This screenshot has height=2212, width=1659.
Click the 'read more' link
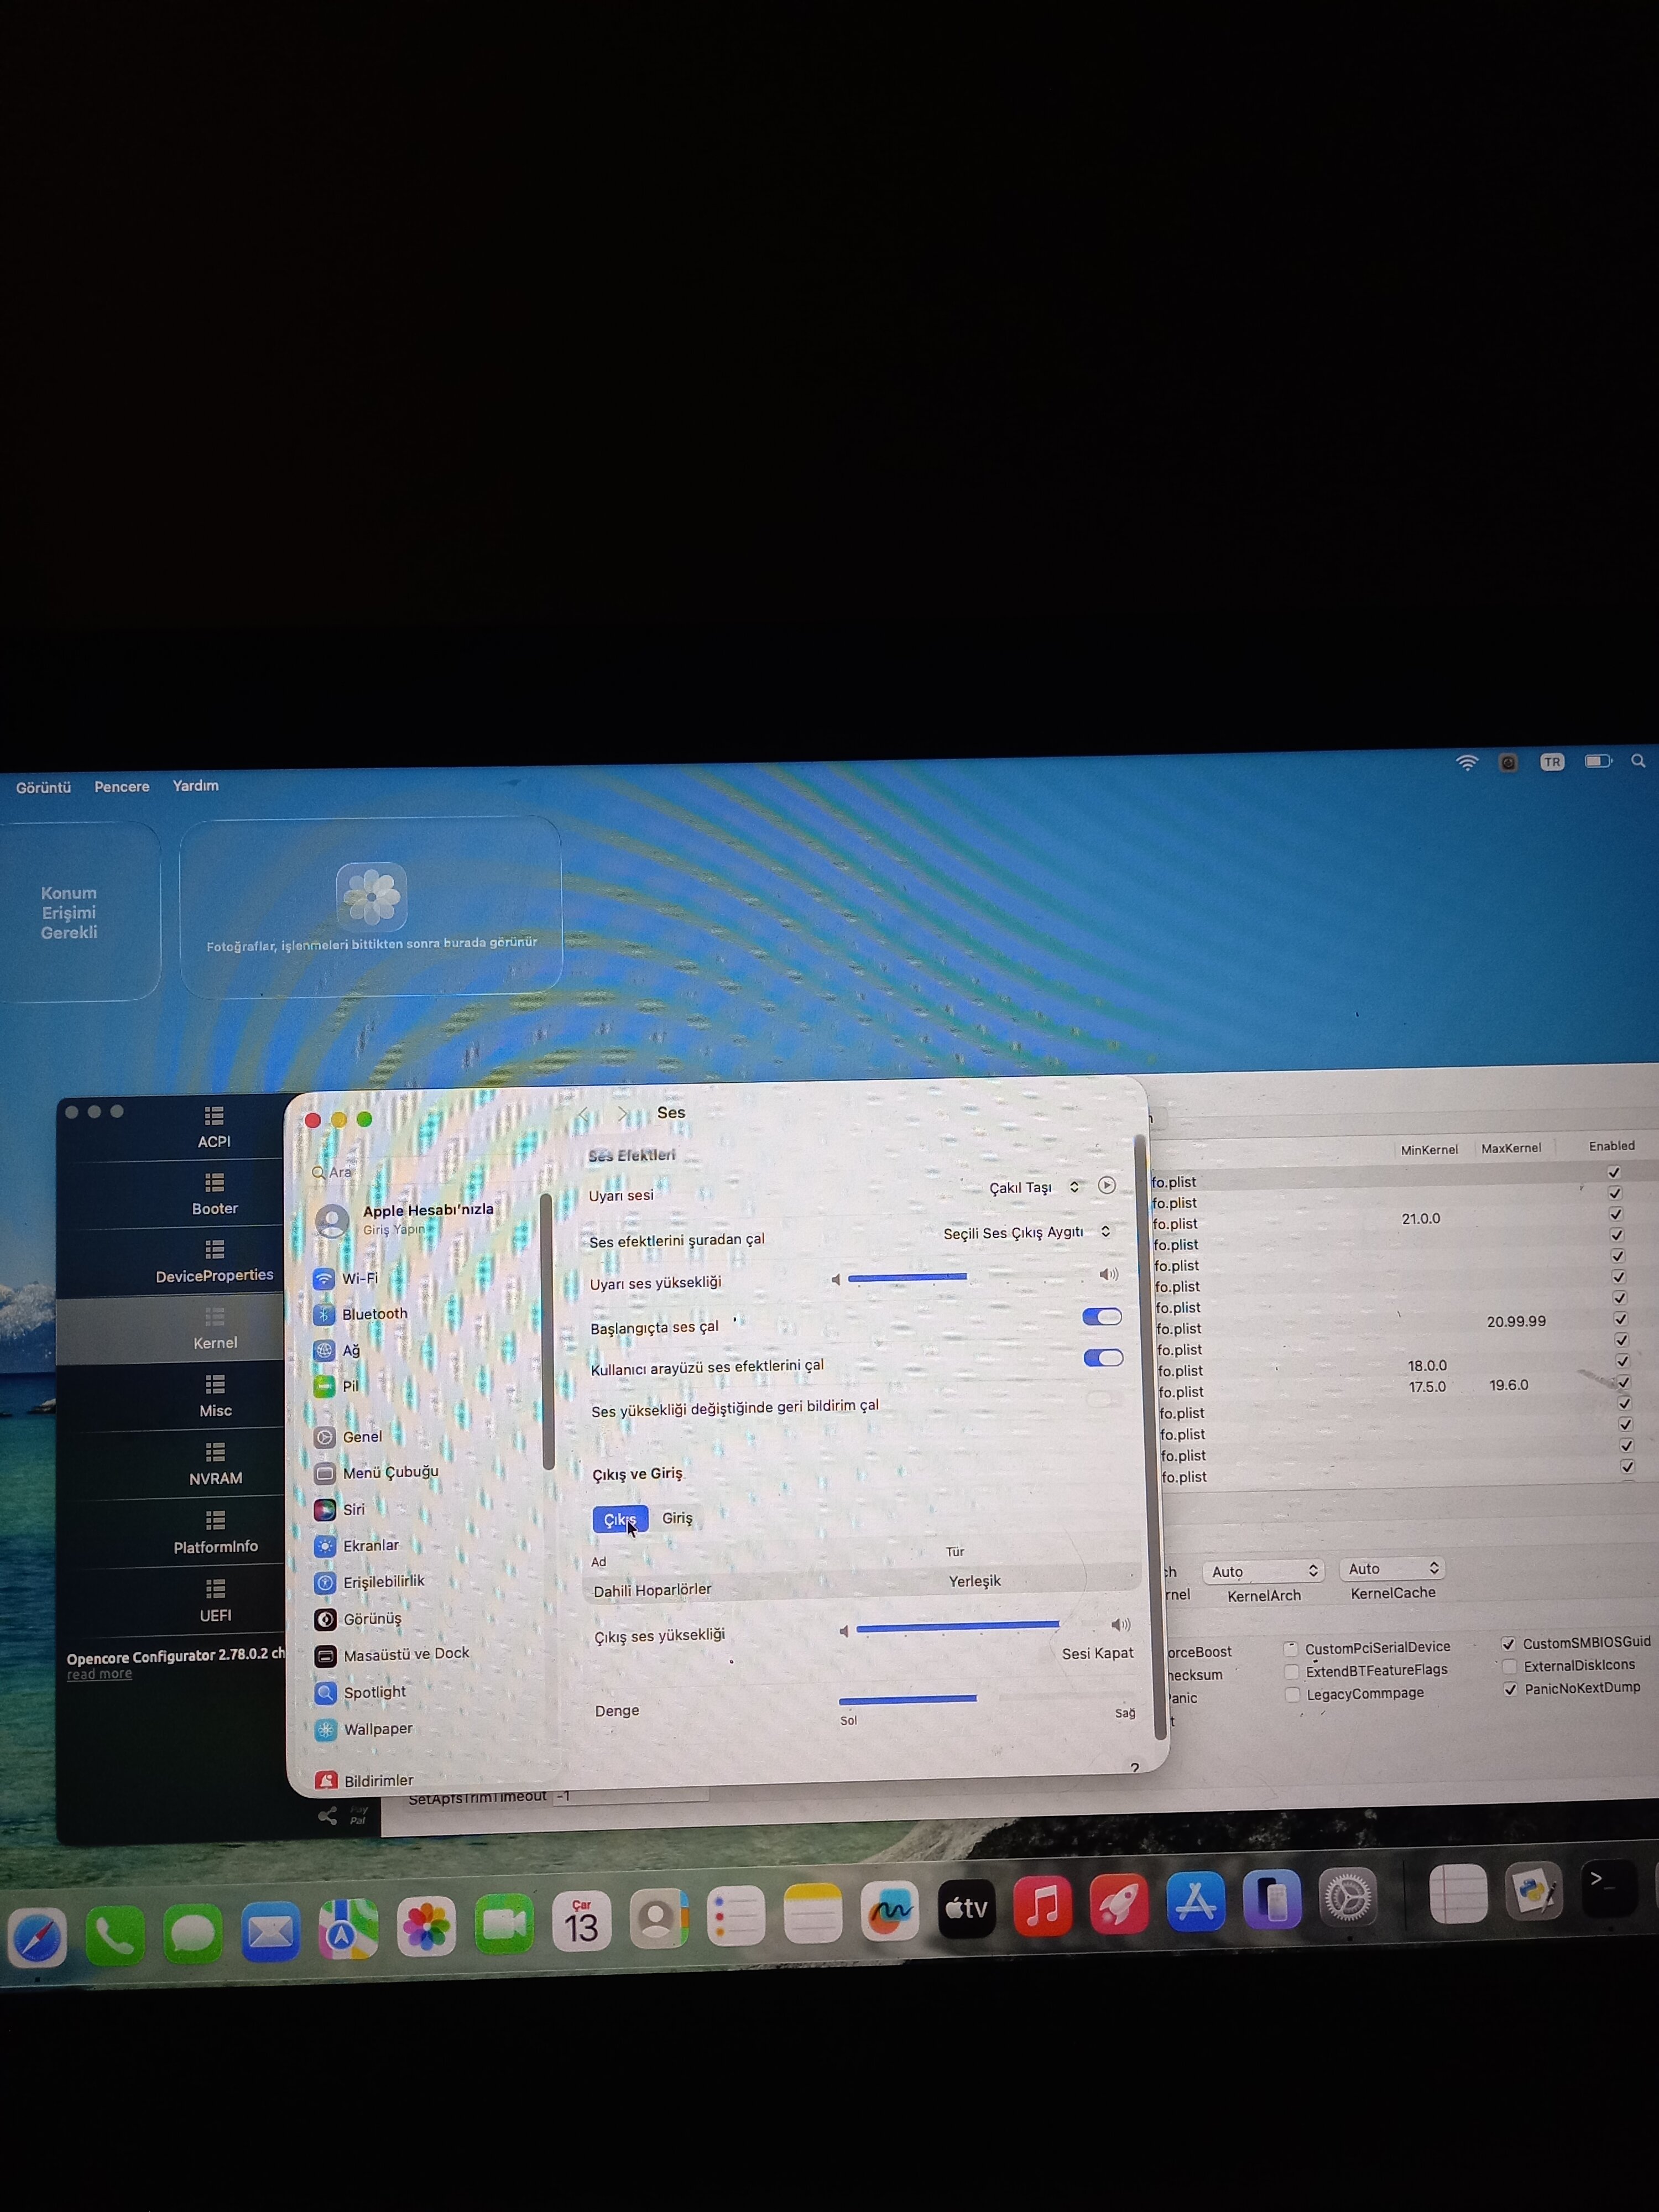click(99, 1675)
